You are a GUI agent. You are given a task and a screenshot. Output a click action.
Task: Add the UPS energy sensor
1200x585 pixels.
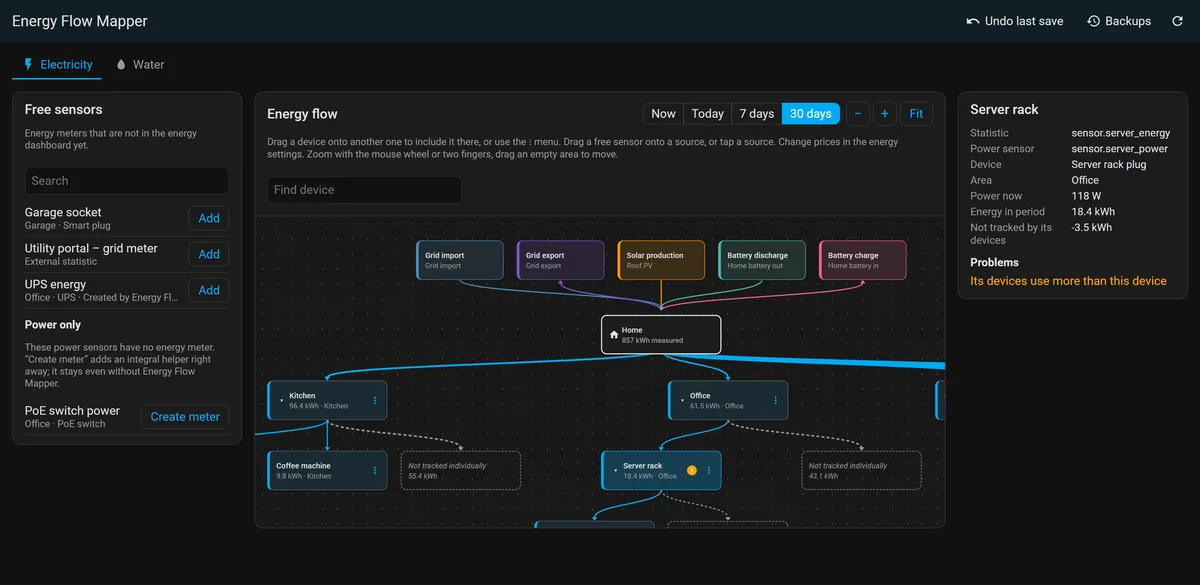pos(209,290)
